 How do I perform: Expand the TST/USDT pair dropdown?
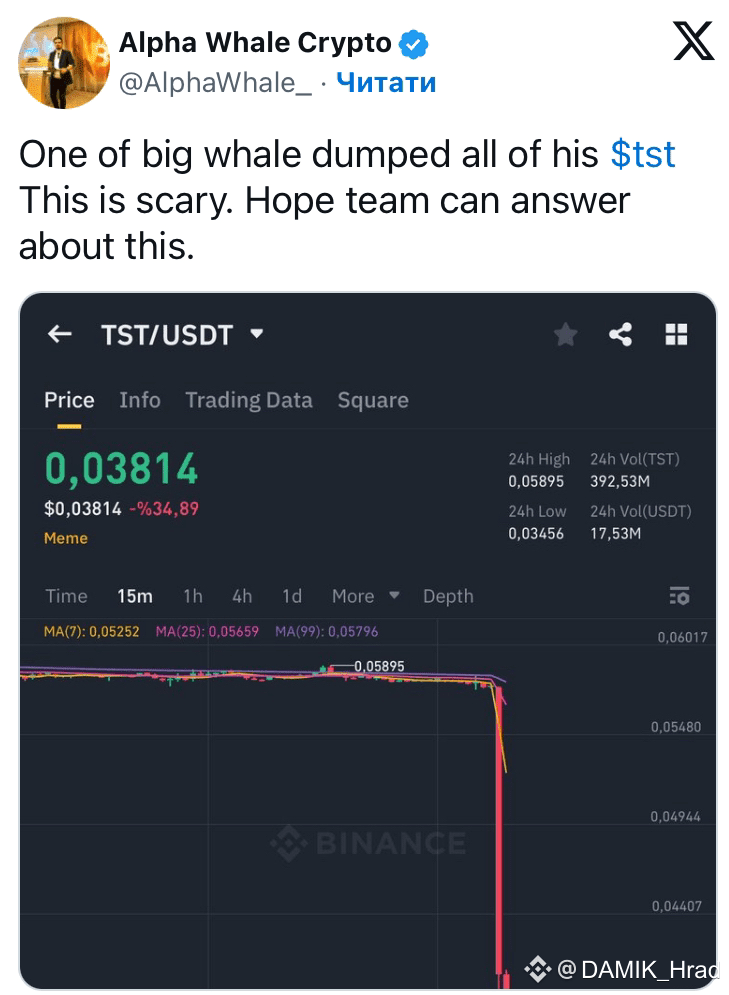click(x=257, y=333)
